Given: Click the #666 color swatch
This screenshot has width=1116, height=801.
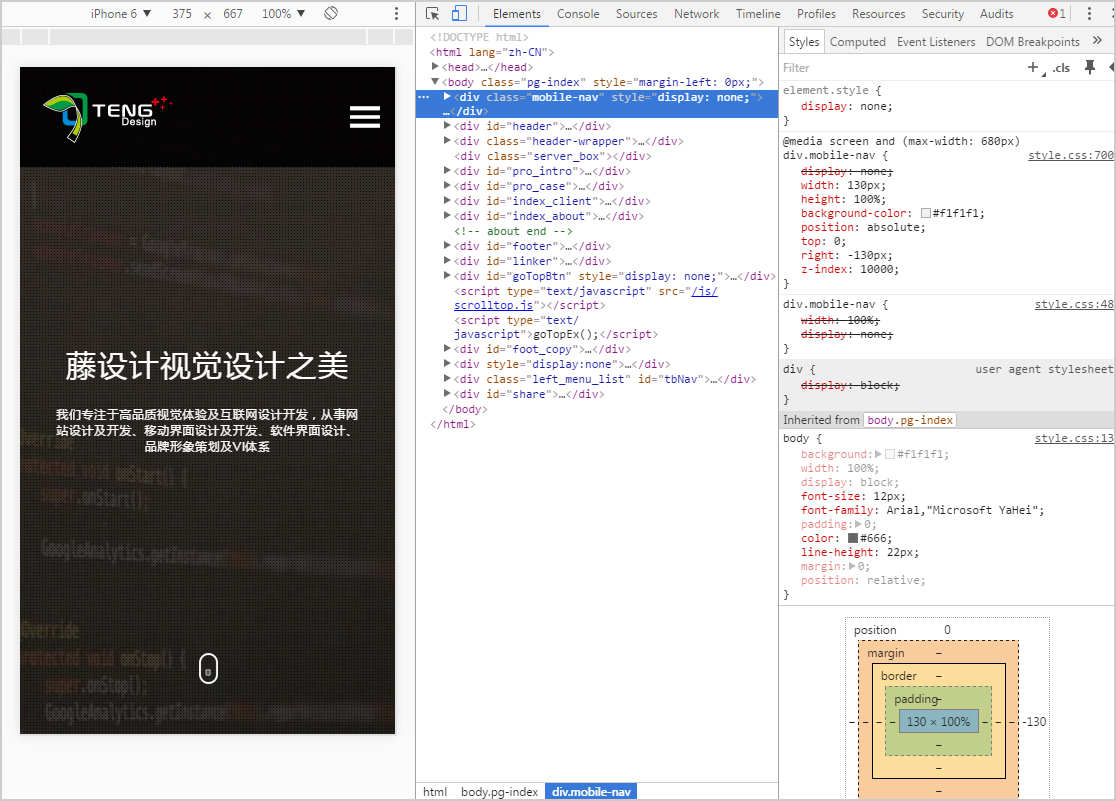Looking at the screenshot, I should click(852, 538).
